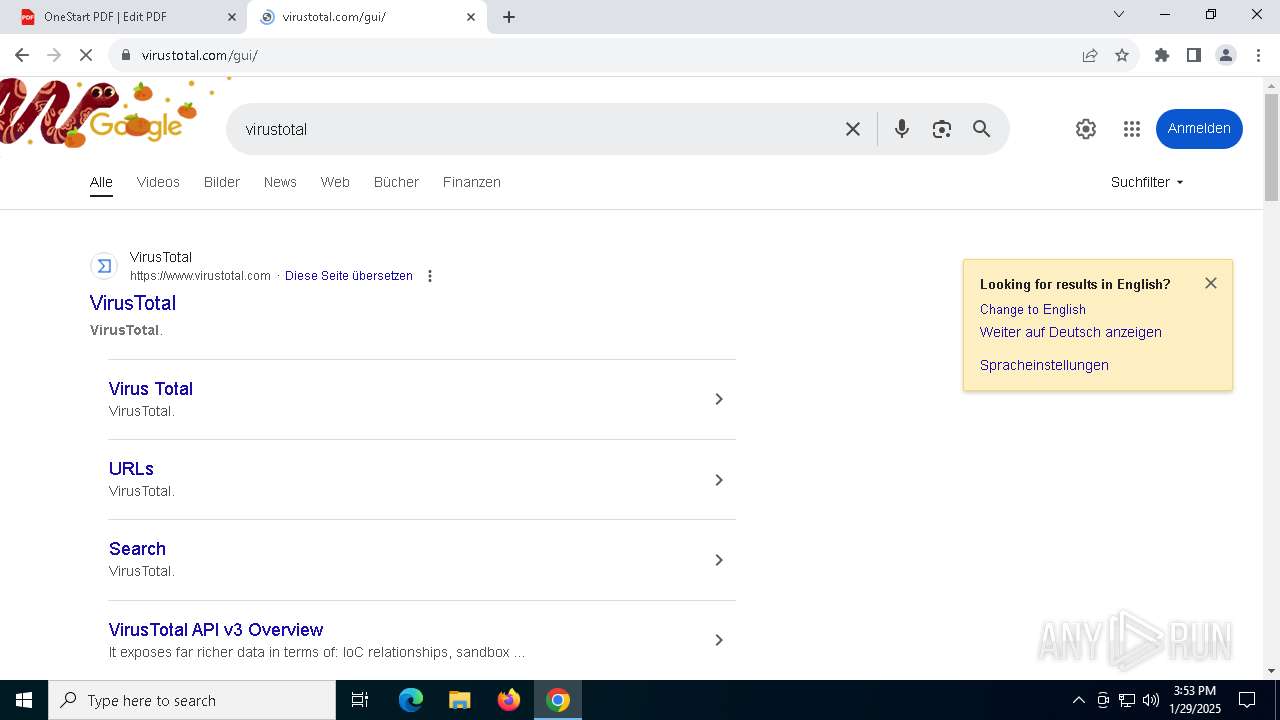Close the virustotal.com tab
Screen dimensions: 1280x720
pyautogui.click(x=471, y=17)
